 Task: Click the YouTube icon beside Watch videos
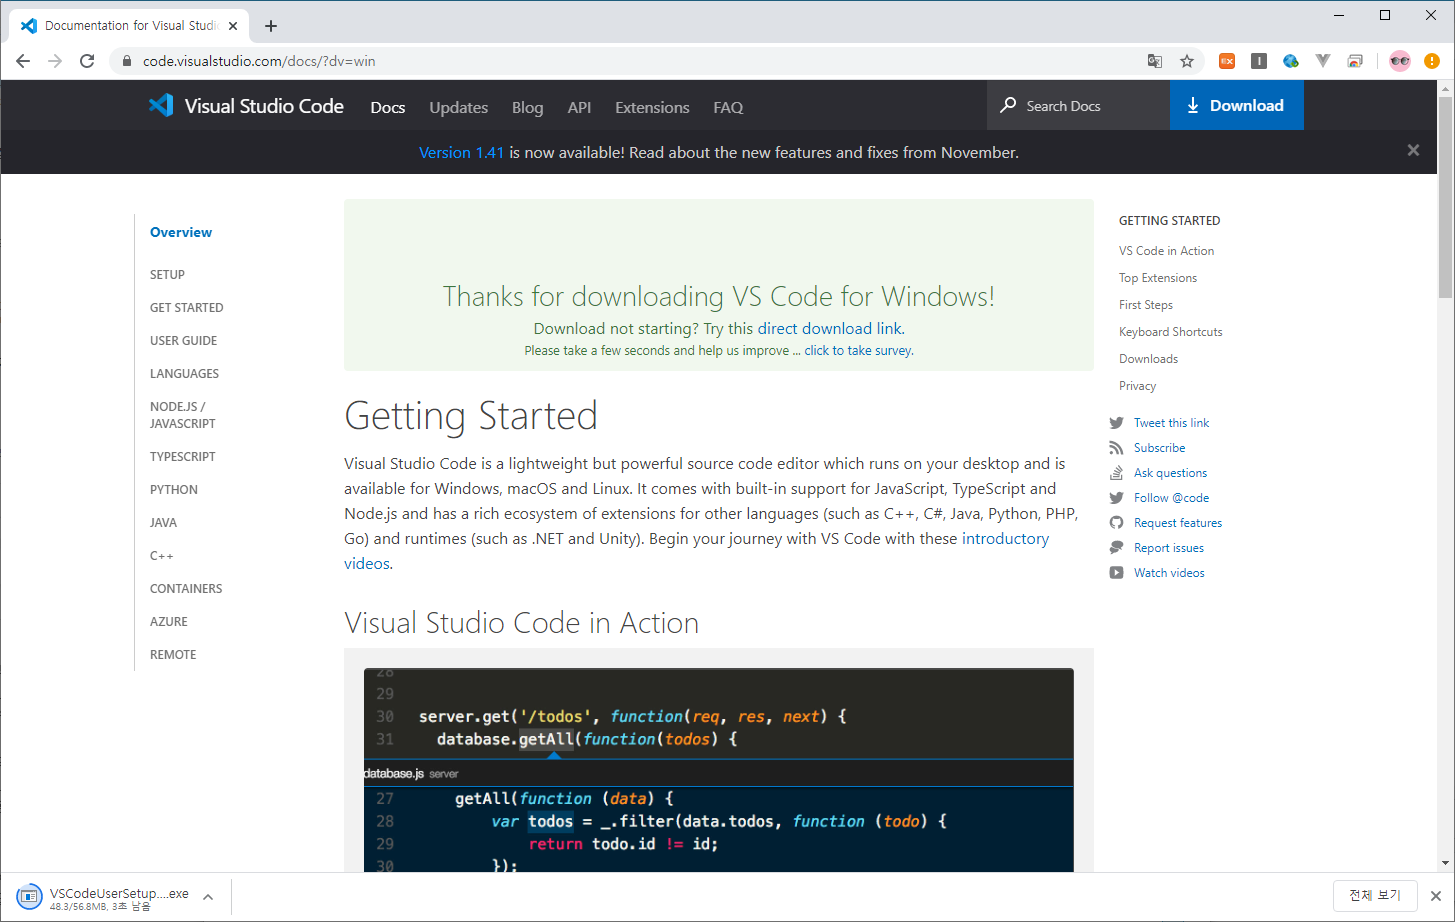click(x=1116, y=573)
